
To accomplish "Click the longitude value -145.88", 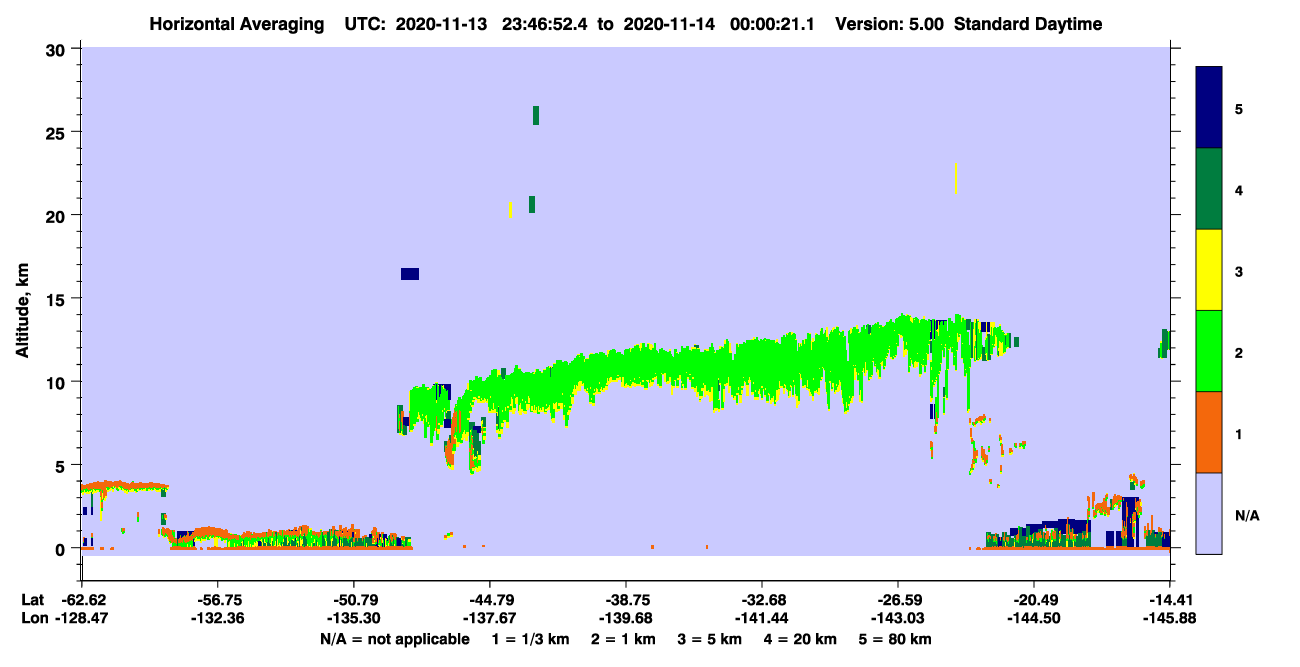I will (1170, 618).
